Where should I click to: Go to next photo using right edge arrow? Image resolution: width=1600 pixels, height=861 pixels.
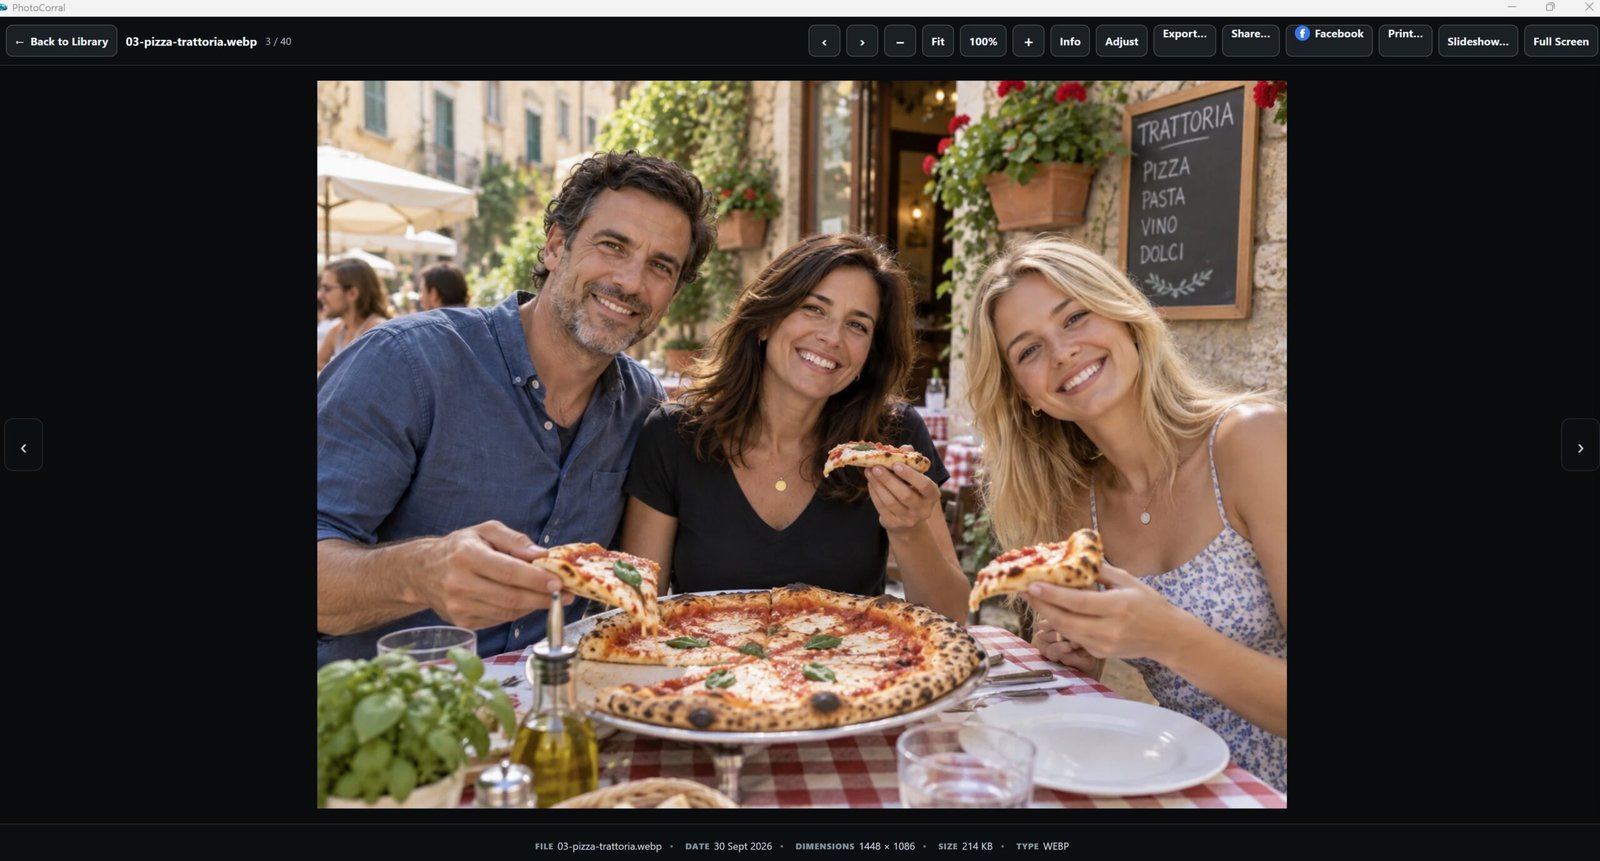click(x=1580, y=445)
